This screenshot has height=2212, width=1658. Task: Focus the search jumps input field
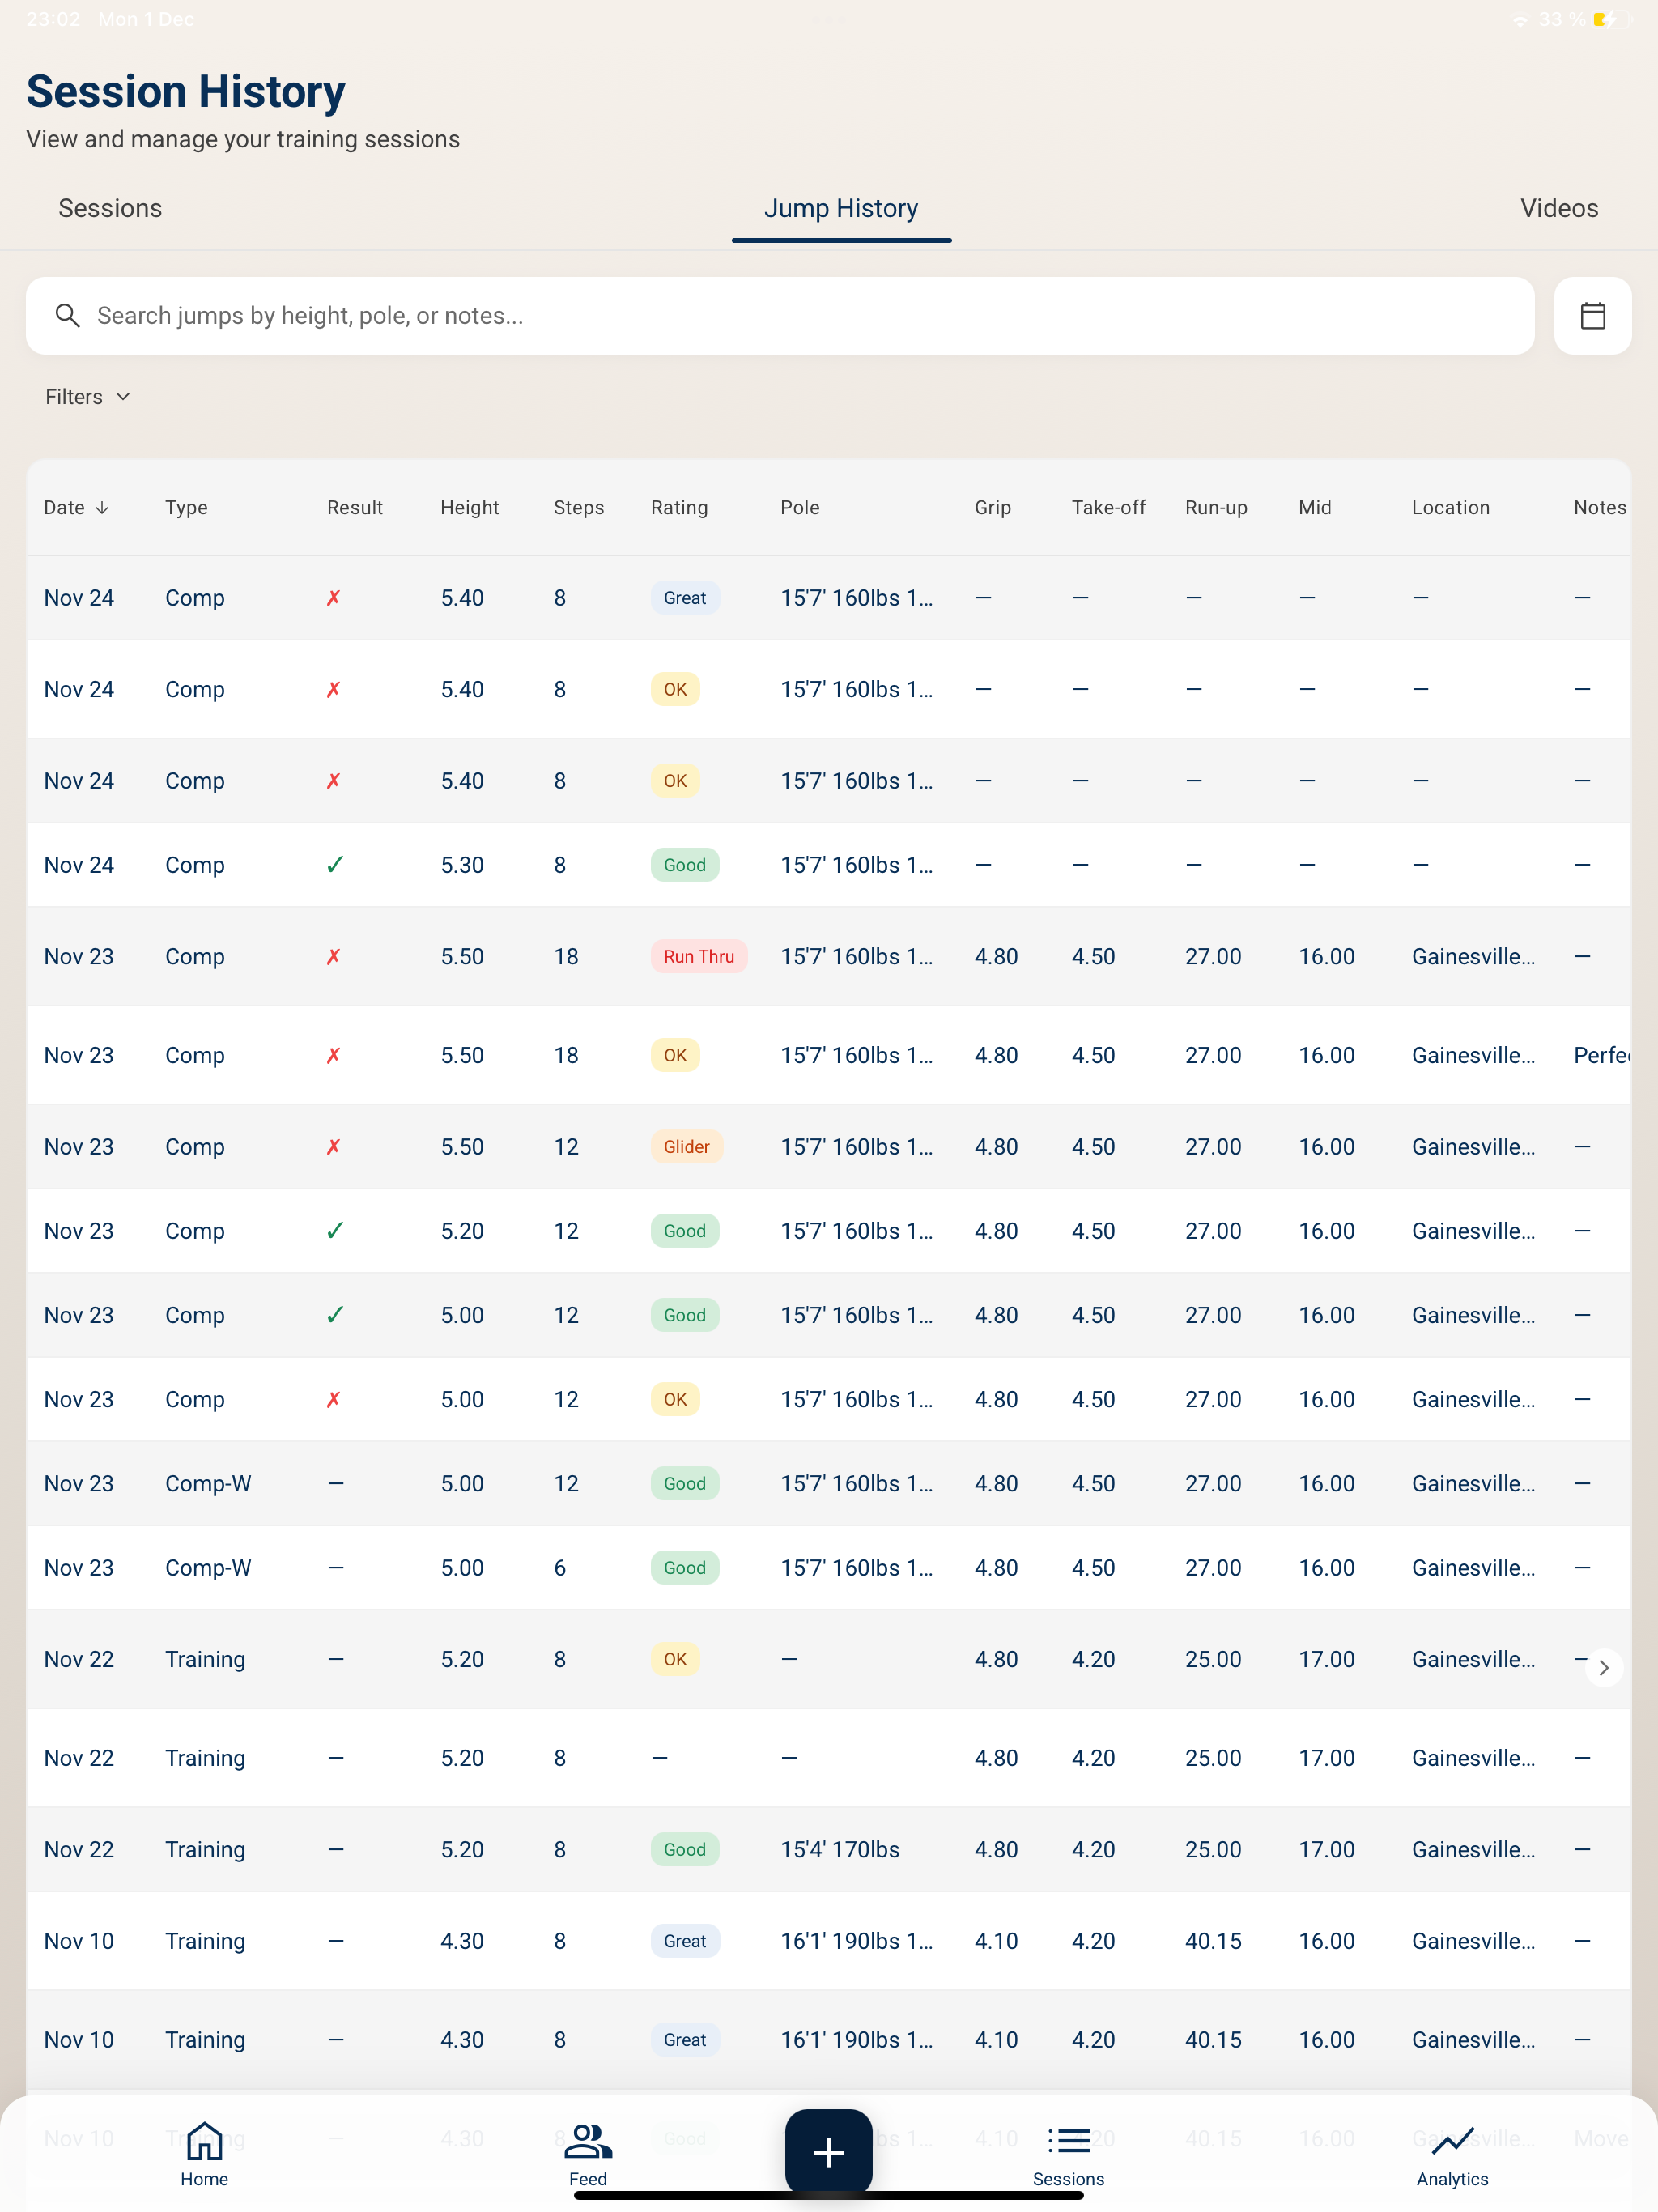pyautogui.click(x=780, y=316)
